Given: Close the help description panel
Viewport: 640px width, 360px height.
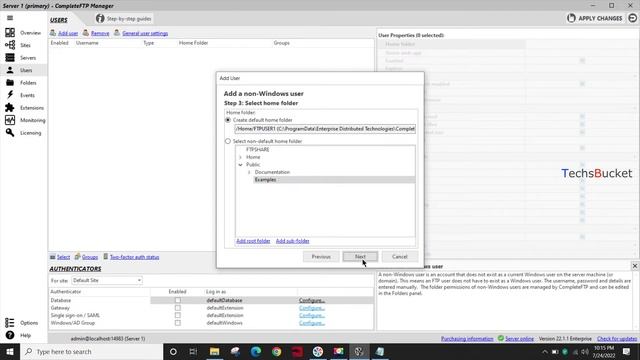Looking at the screenshot, I should pos(635,266).
